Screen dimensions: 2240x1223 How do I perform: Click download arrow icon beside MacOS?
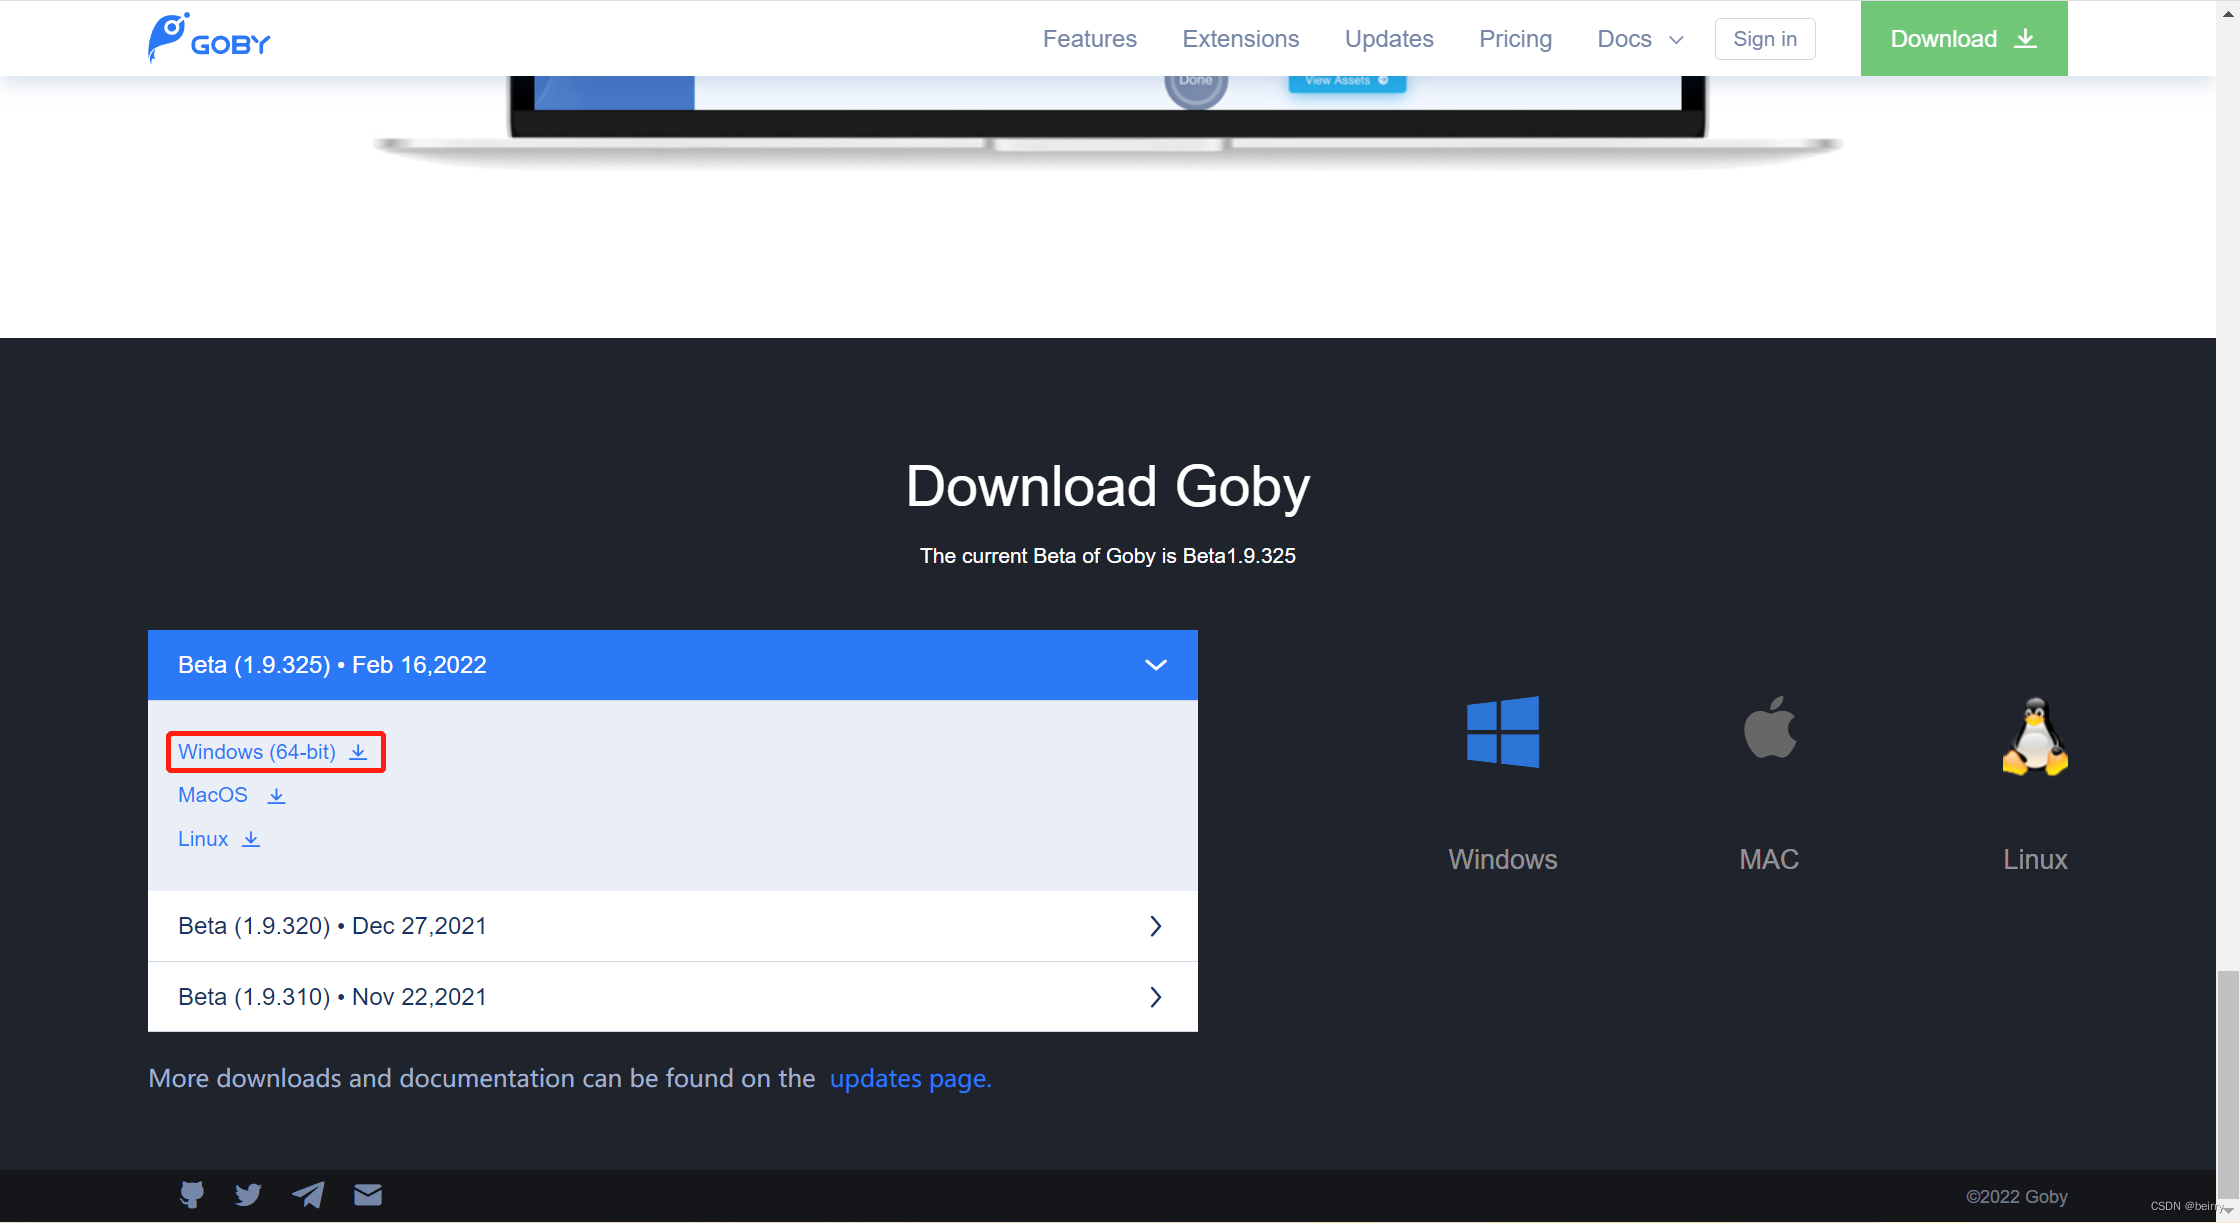pyautogui.click(x=276, y=796)
